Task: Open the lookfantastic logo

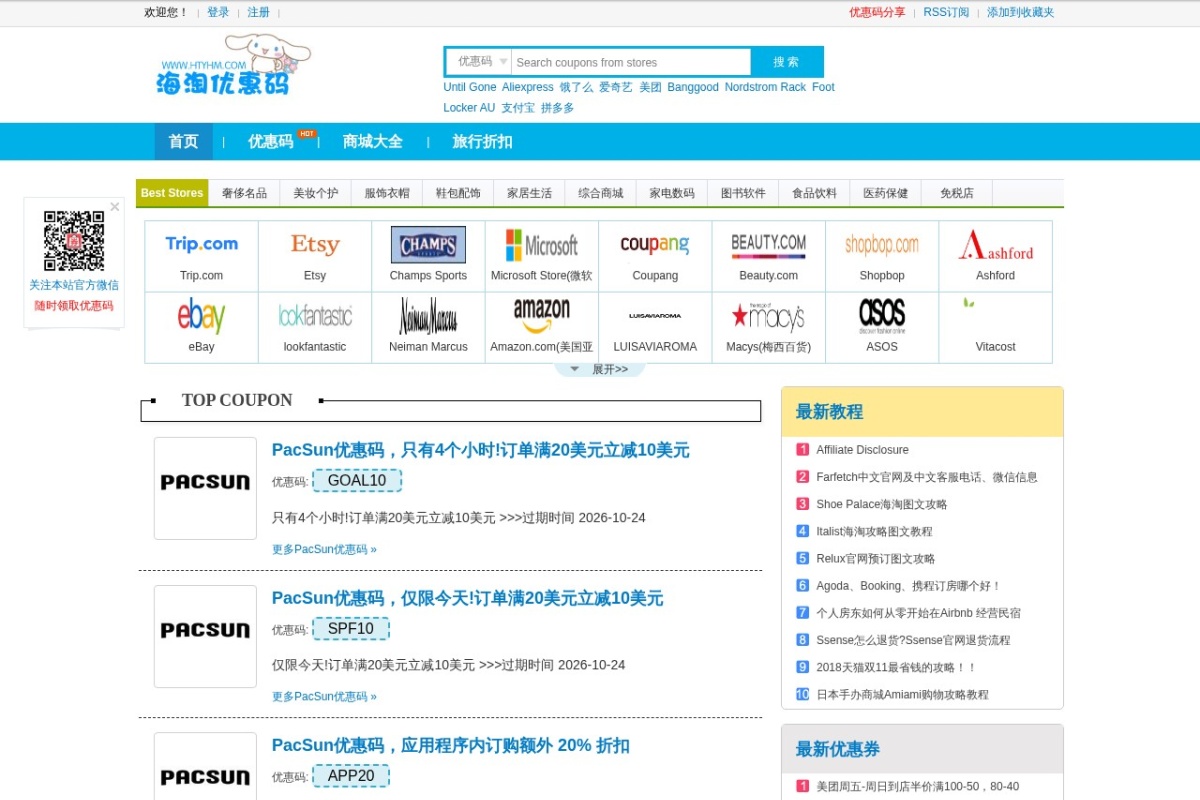Action: click(x=315, y=316)
